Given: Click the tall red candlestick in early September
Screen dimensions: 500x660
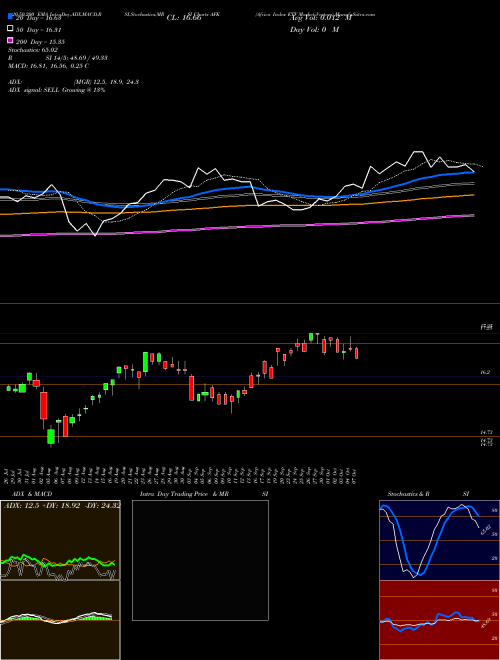Looking at the screenshot, I should click(x=191, y=388).
